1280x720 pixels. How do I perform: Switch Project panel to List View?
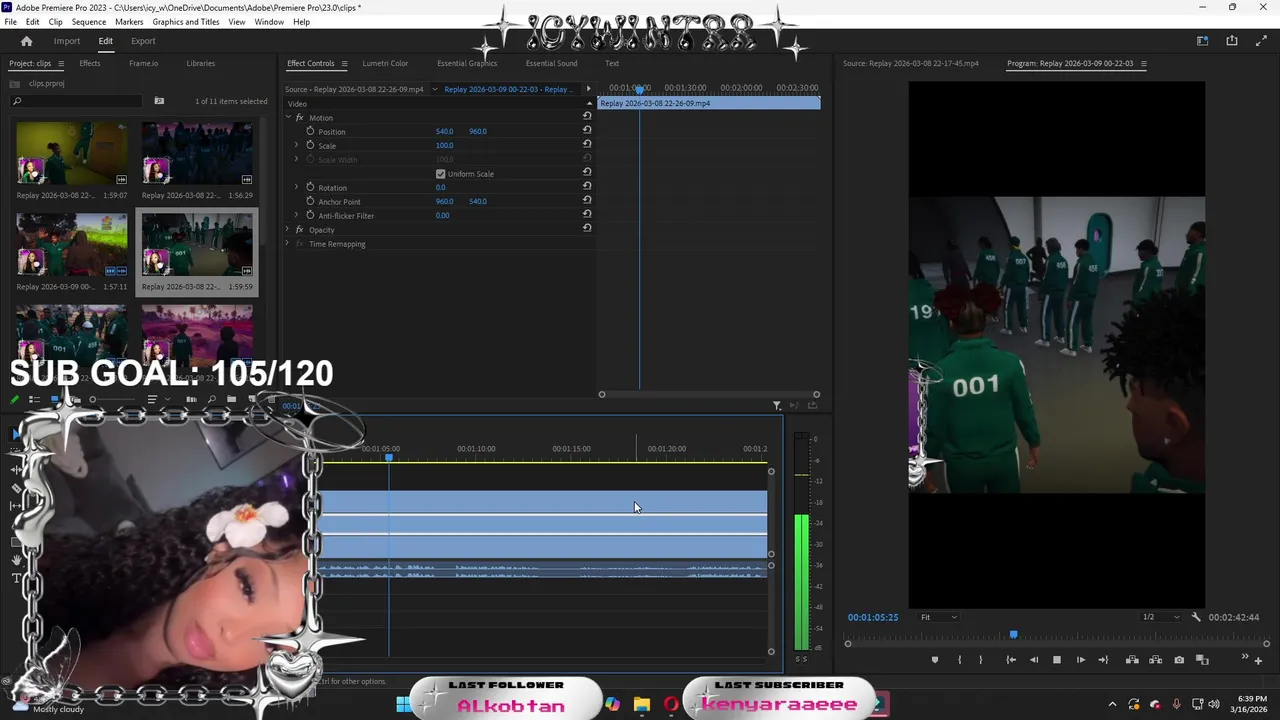tap(34, 399)
